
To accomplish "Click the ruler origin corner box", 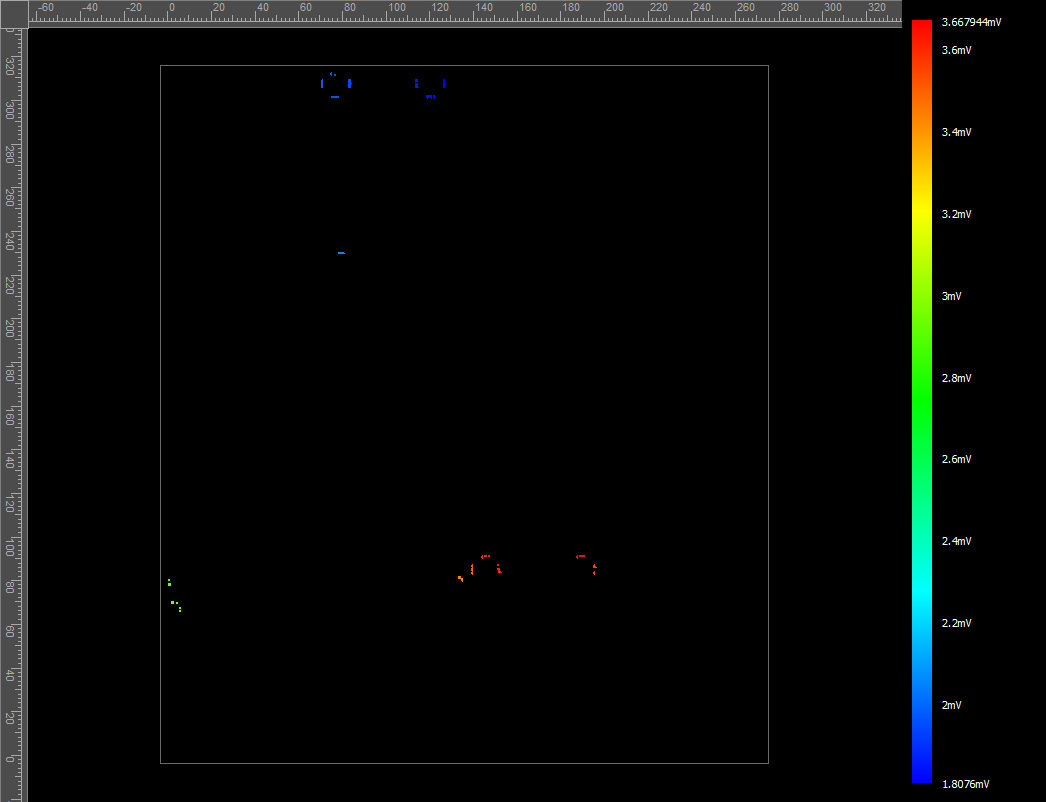I will (x=13, y=13).
